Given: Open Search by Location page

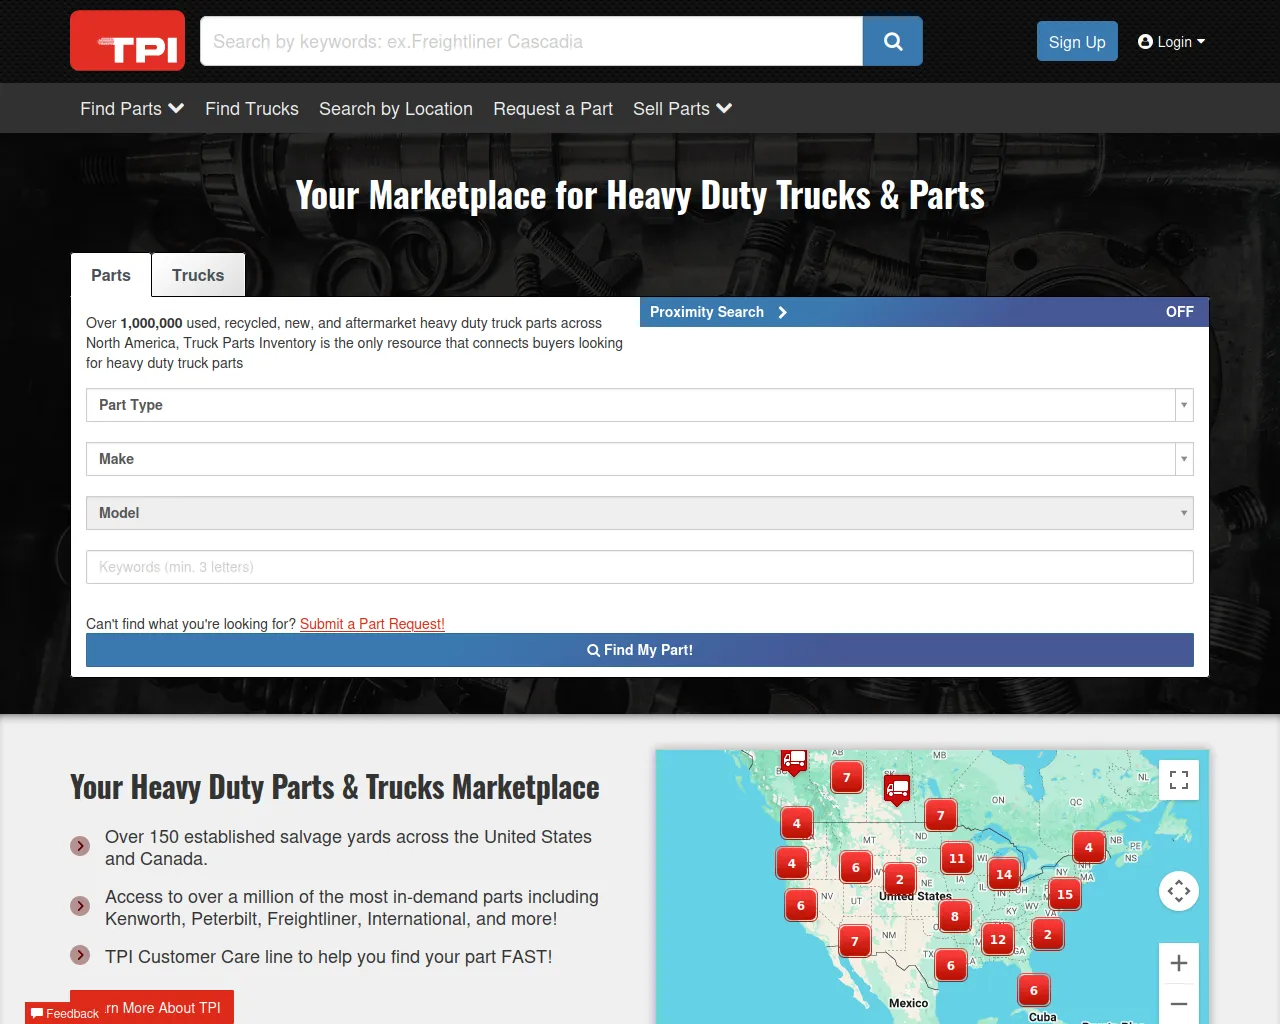Looking at the screenshot, I should tap(396, 108).
